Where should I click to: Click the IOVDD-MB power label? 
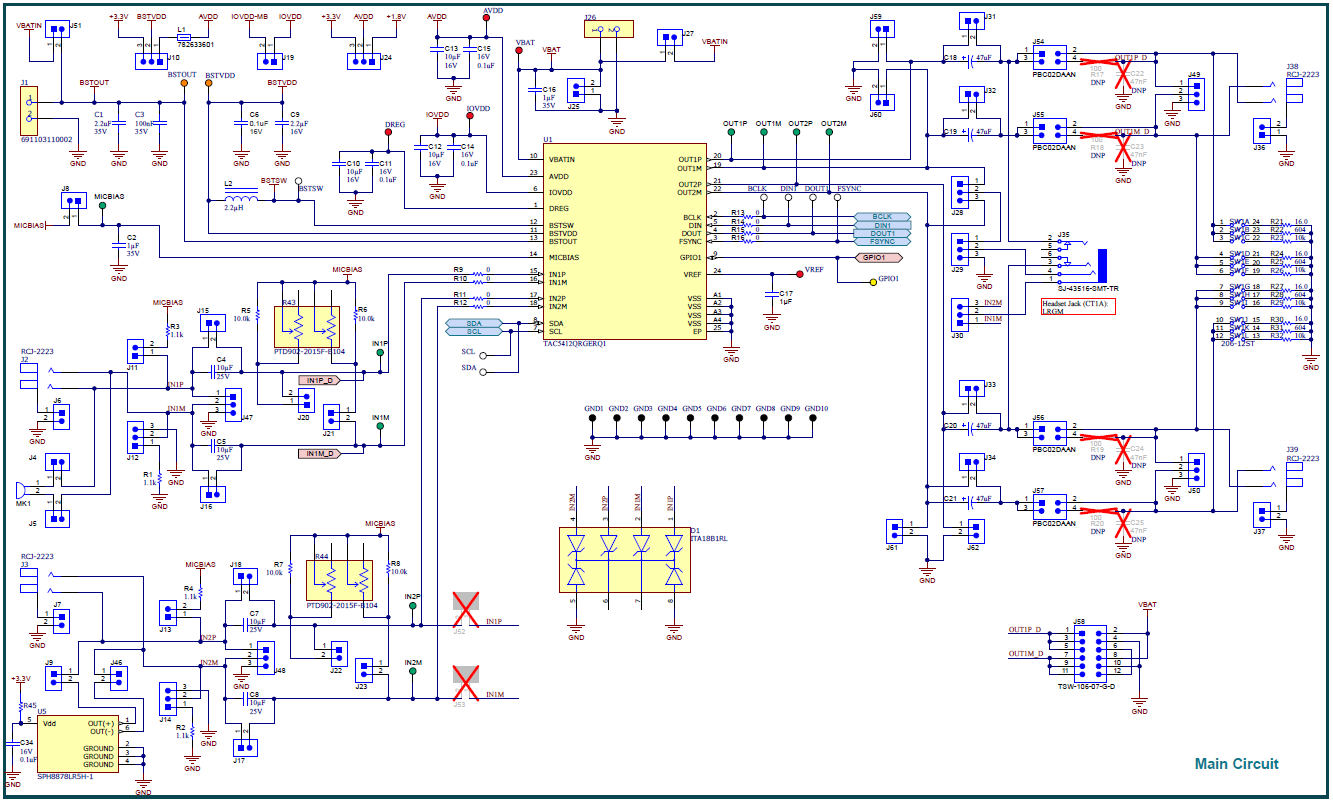[x=250, y=17]
